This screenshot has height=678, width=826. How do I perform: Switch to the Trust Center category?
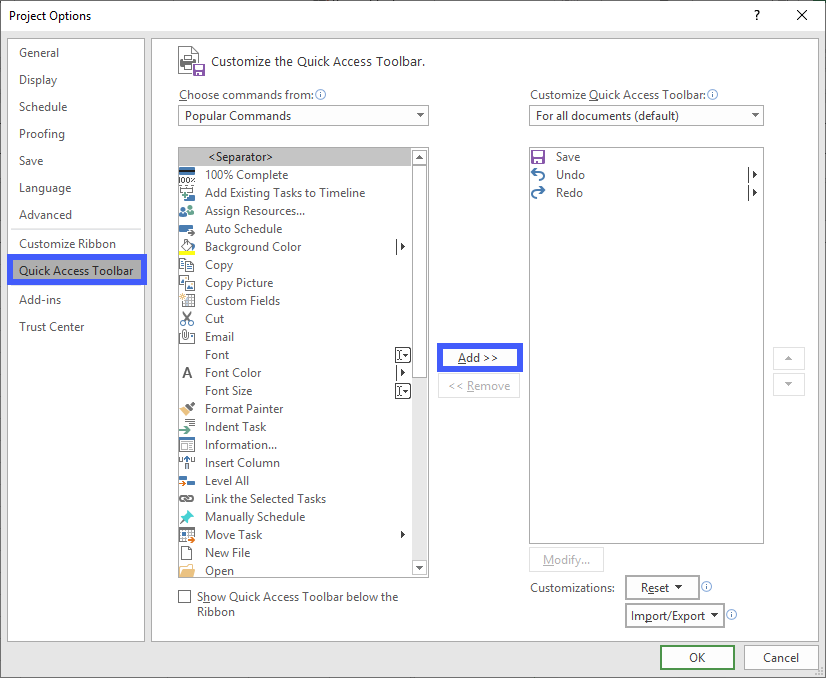click(52, 327)
